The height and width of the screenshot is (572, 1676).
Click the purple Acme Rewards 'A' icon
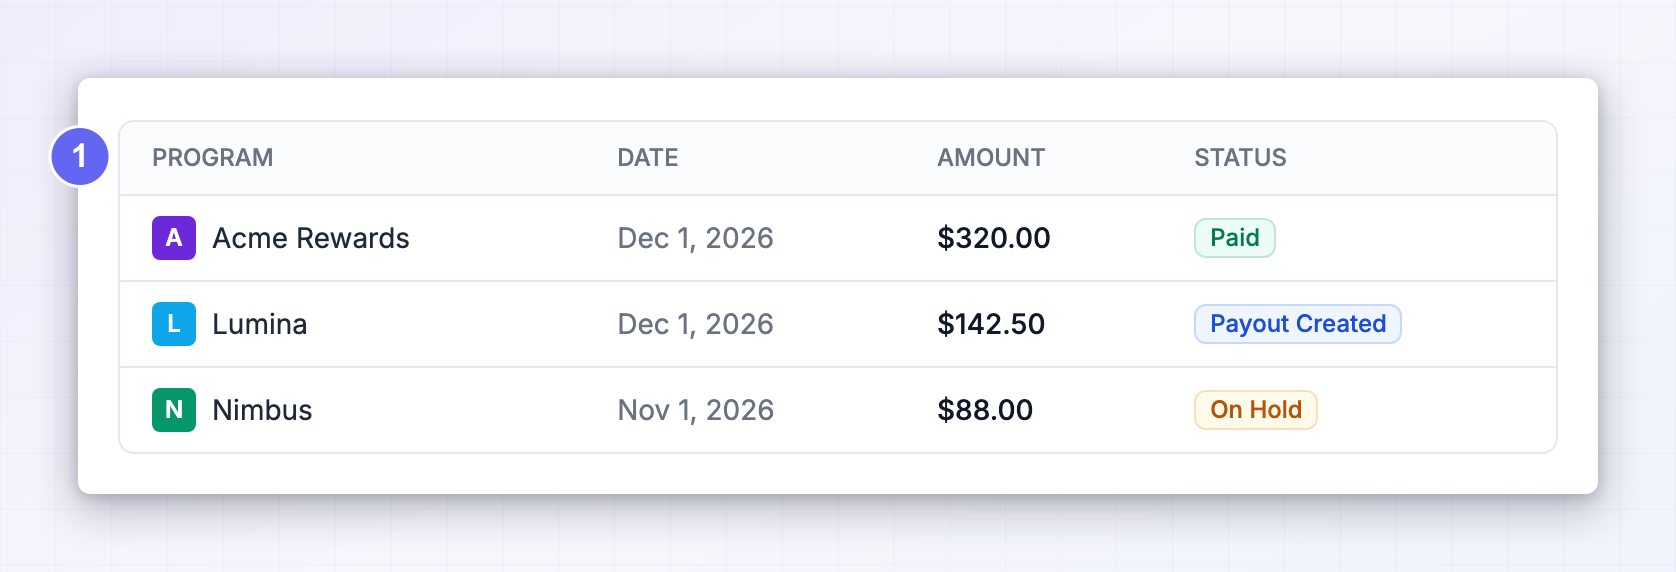tap(174, 238)
